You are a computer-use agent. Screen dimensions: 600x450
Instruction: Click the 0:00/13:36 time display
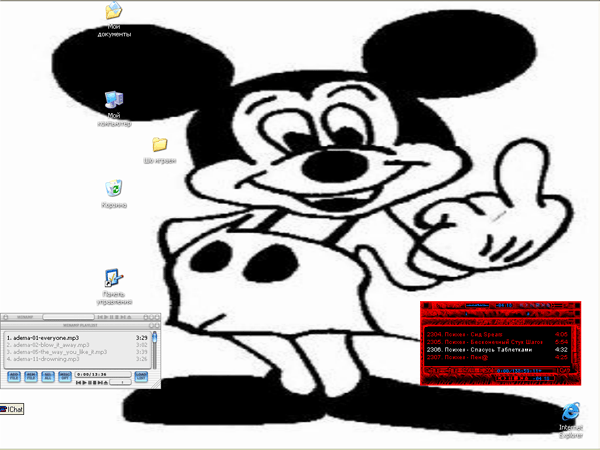(x=103, y=375)
